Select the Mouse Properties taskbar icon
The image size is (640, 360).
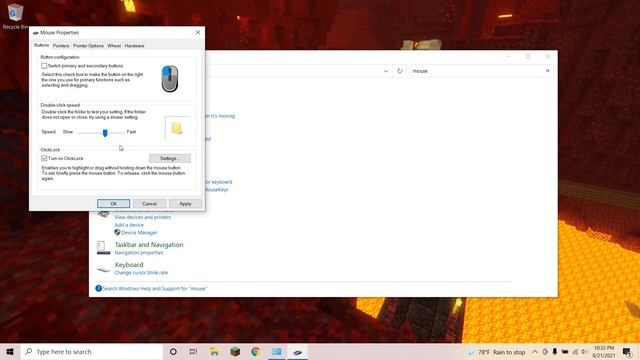(x=298, y=351)
